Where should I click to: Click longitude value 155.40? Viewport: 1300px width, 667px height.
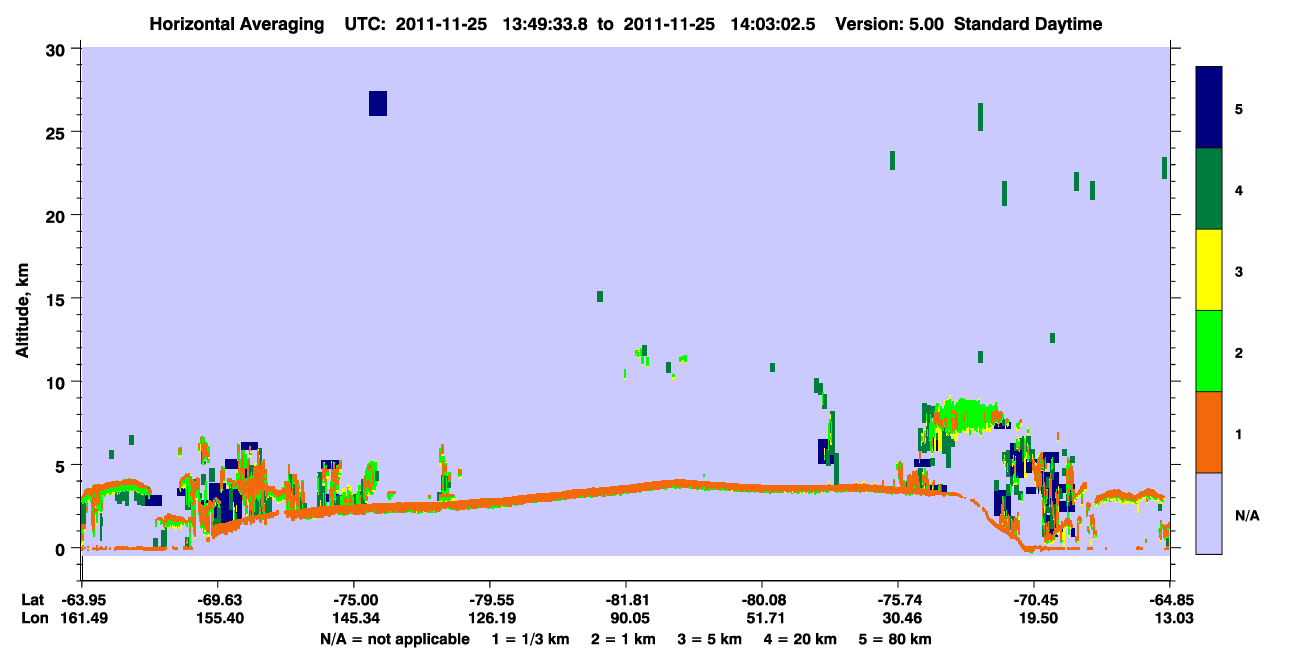[x=218, y=619]
